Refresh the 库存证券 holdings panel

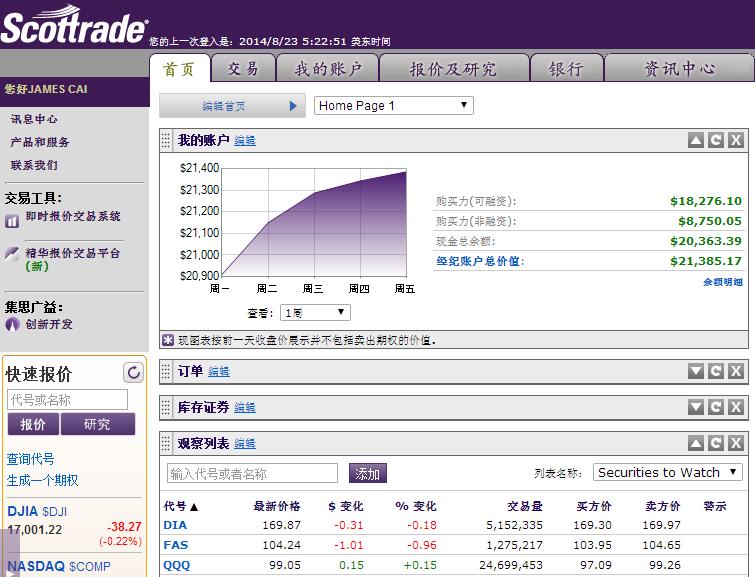tap(716, 407)
